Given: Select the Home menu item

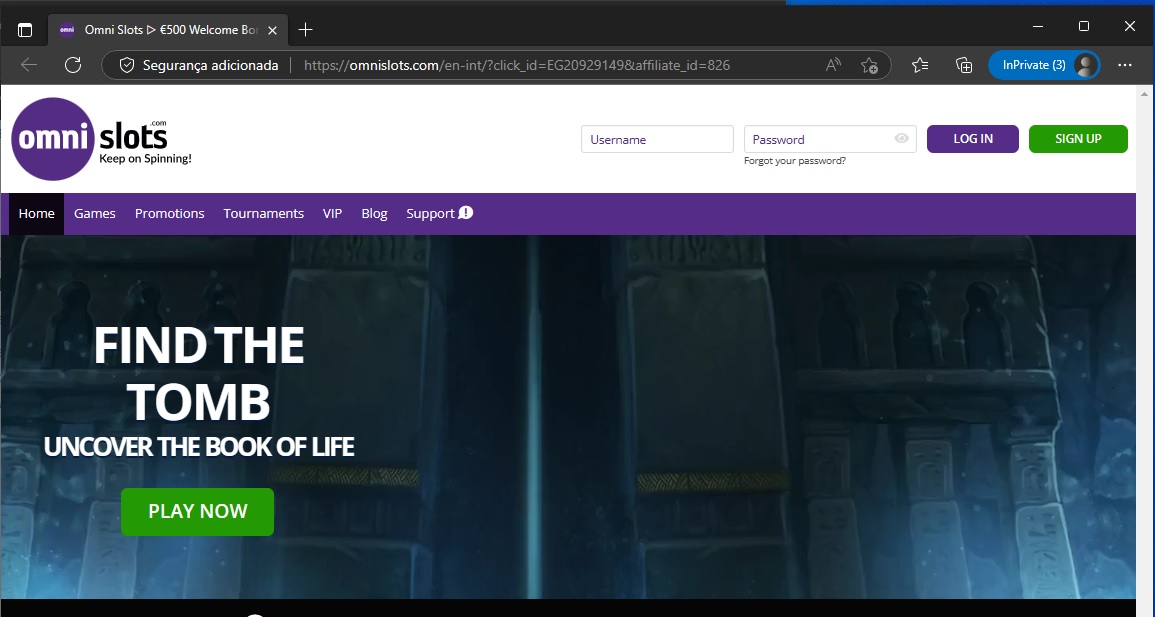Looking at the screenshot, I should point(36,213).
